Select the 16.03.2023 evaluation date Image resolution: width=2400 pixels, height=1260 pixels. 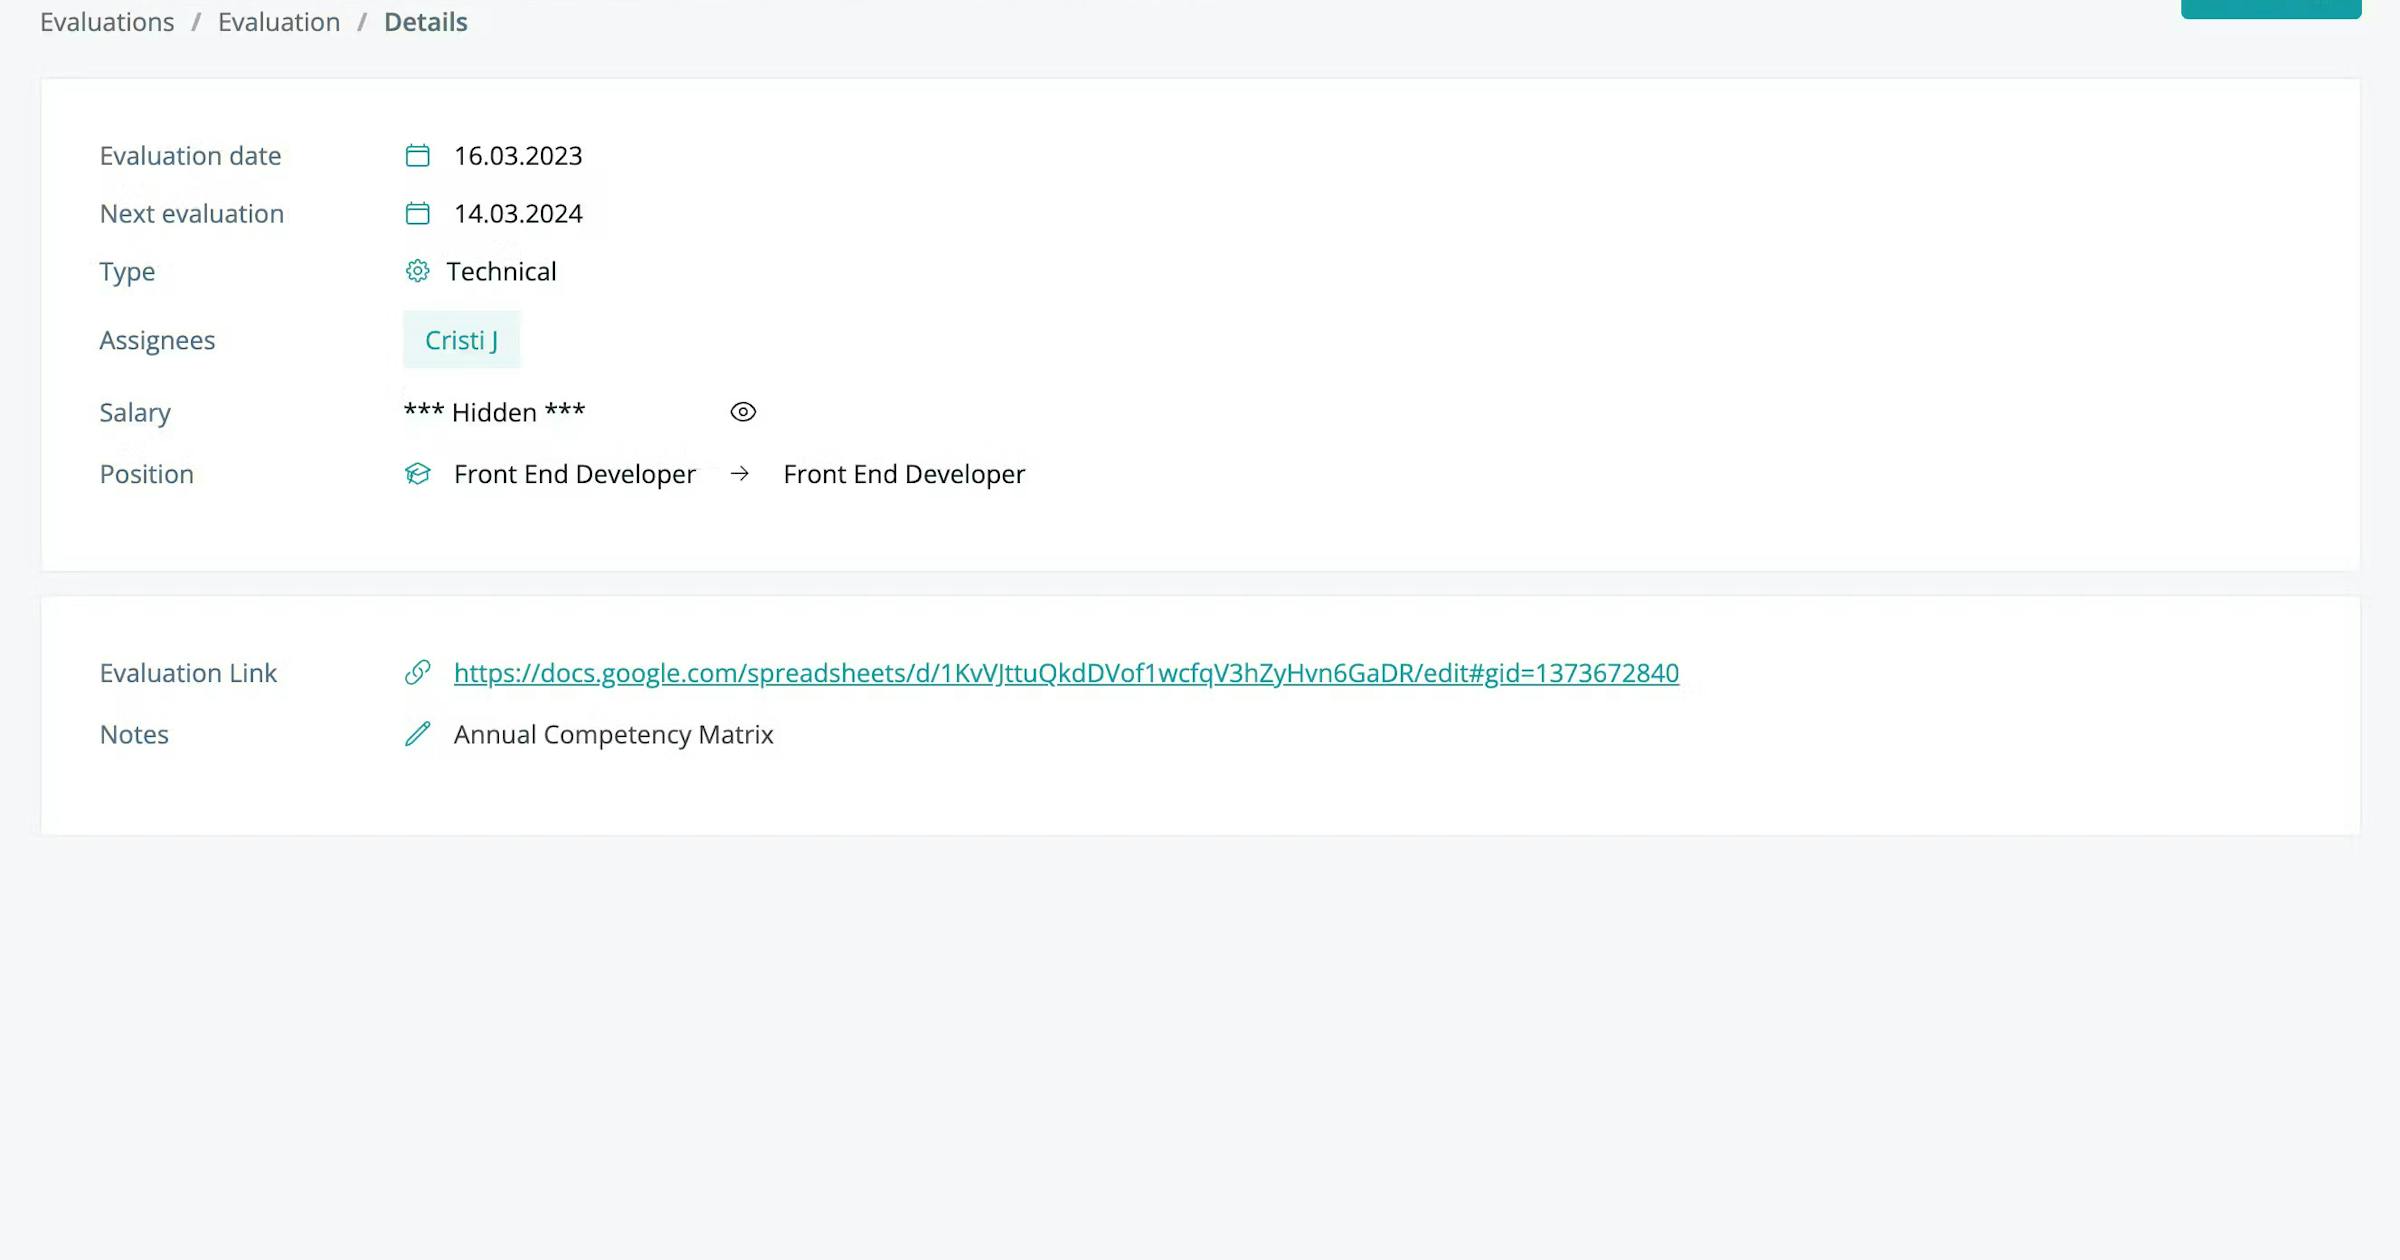[x=518, y=156]
